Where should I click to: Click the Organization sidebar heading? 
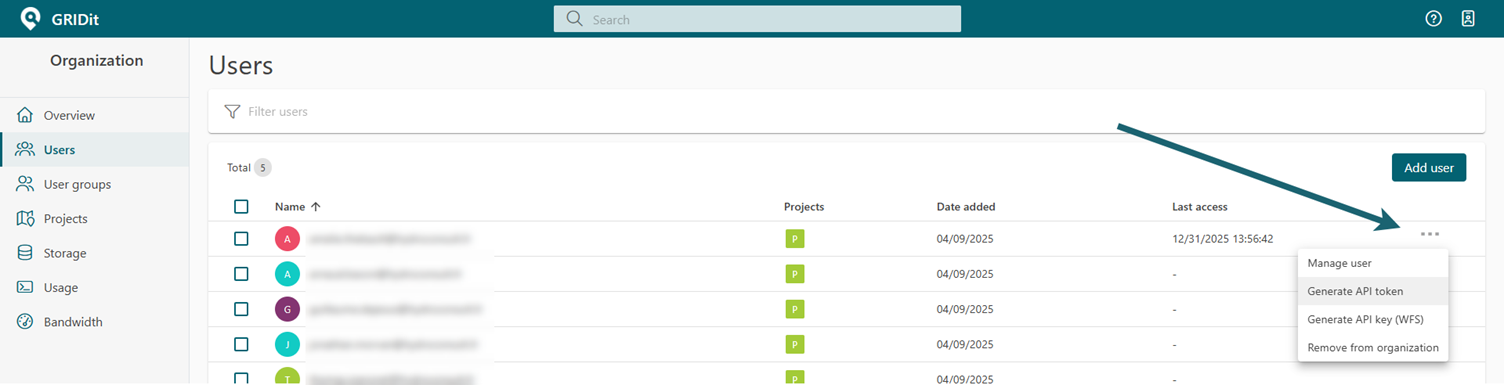96,61
